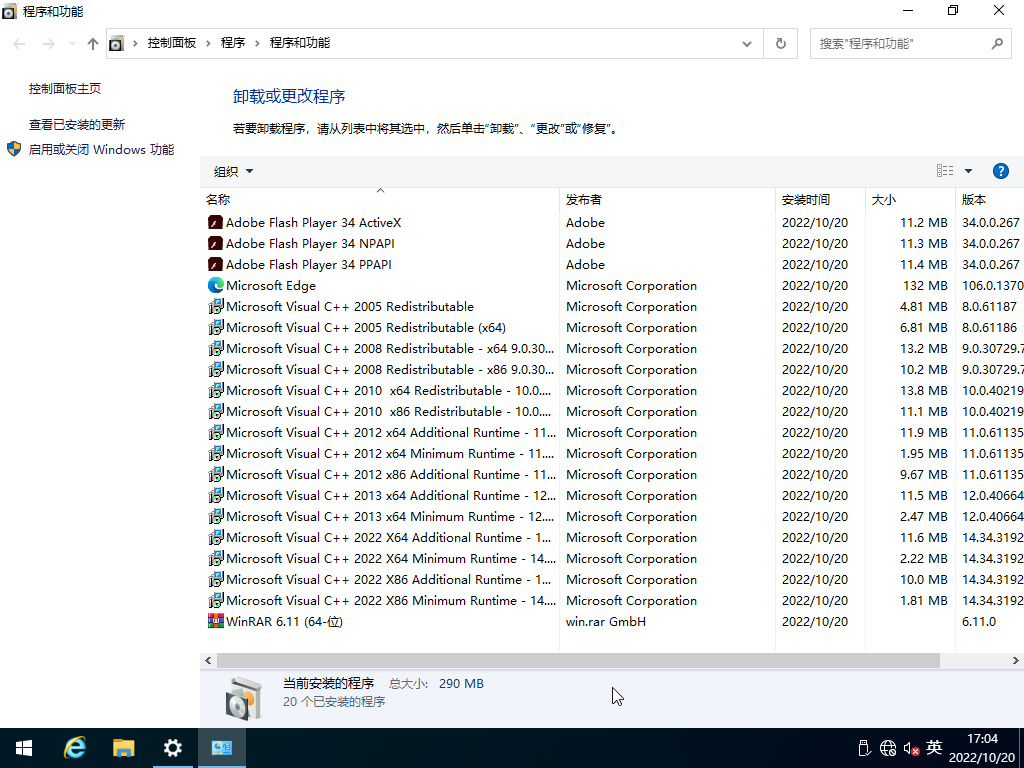Screen dimensions: 1024x768
Task: Launch Internet Explorer from taskbar
Action: pos(74,748)
